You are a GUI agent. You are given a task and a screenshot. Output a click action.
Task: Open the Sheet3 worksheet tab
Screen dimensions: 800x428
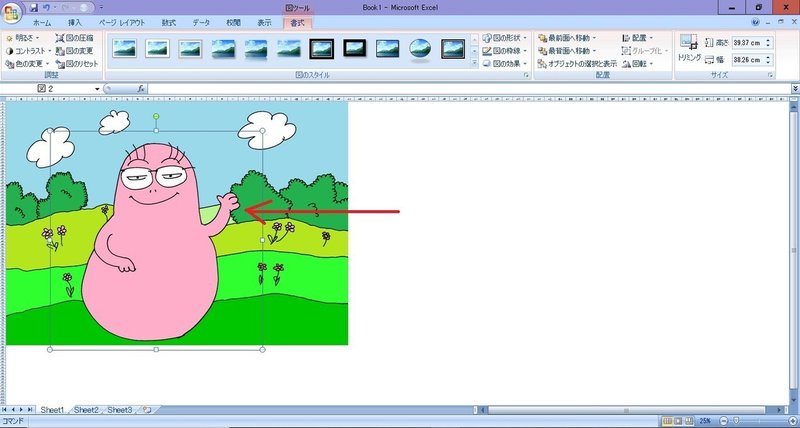coord(119,410)
